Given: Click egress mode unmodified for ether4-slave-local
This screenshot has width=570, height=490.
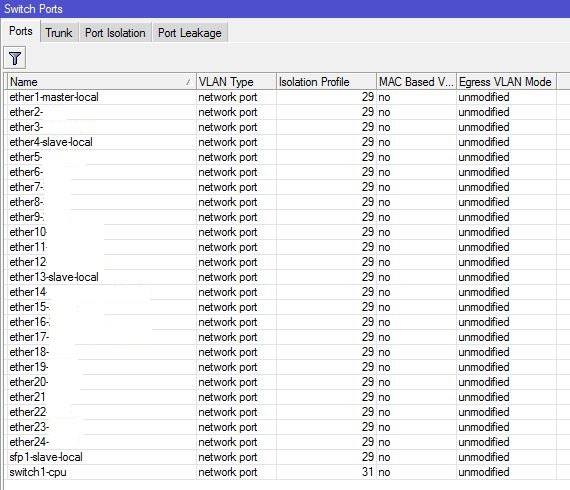Looking at the screenshot, I should click(x=484, y=142).
